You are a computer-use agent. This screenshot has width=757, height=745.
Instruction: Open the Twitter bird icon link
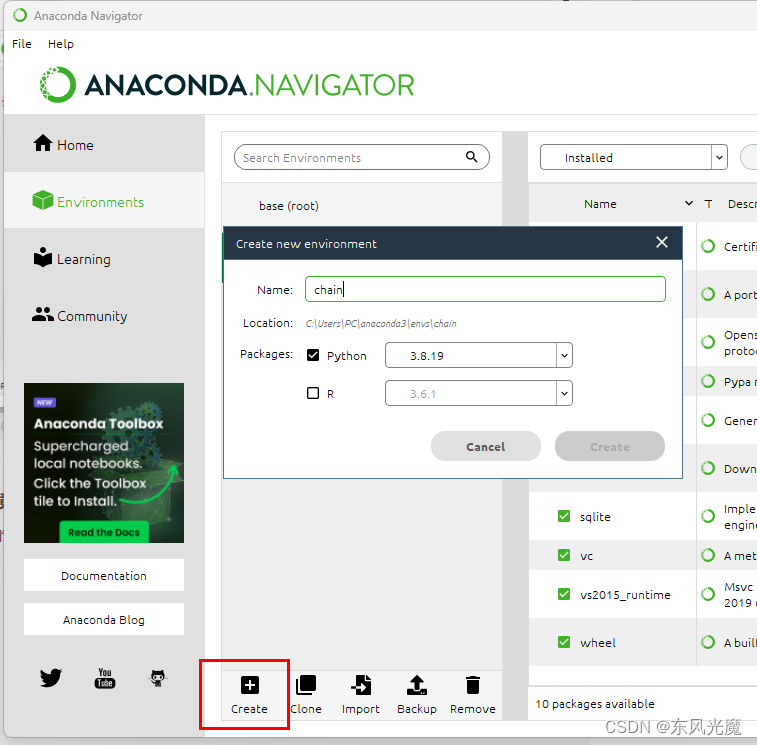51,677
